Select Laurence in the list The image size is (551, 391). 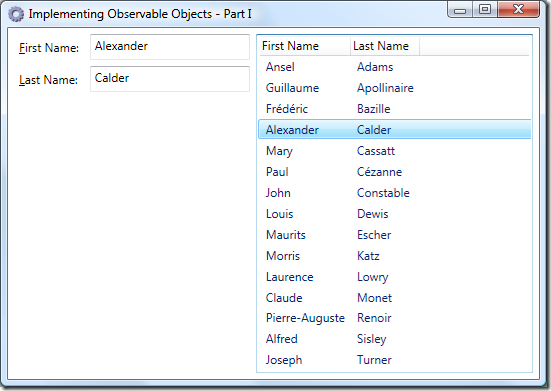(290, 277)
